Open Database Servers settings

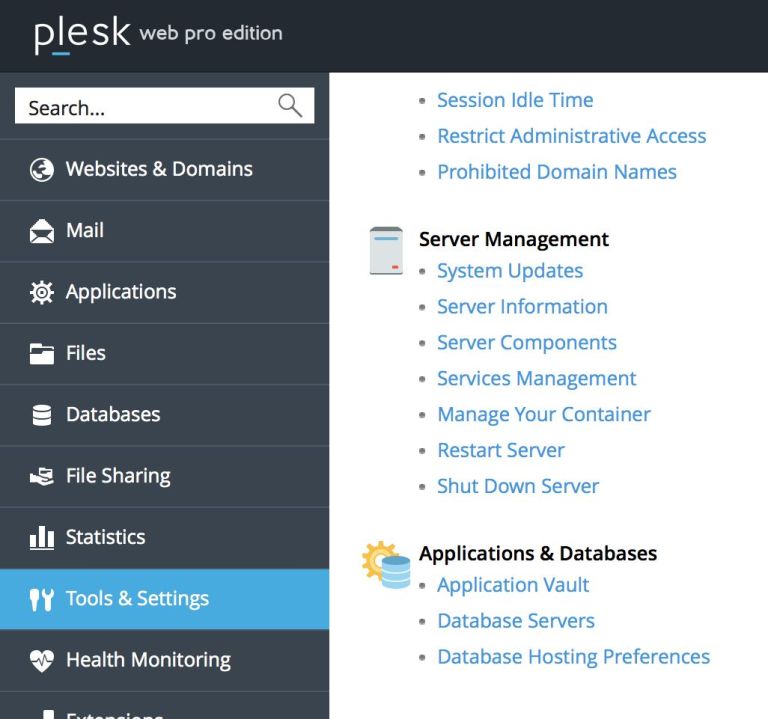coord(516,621)
